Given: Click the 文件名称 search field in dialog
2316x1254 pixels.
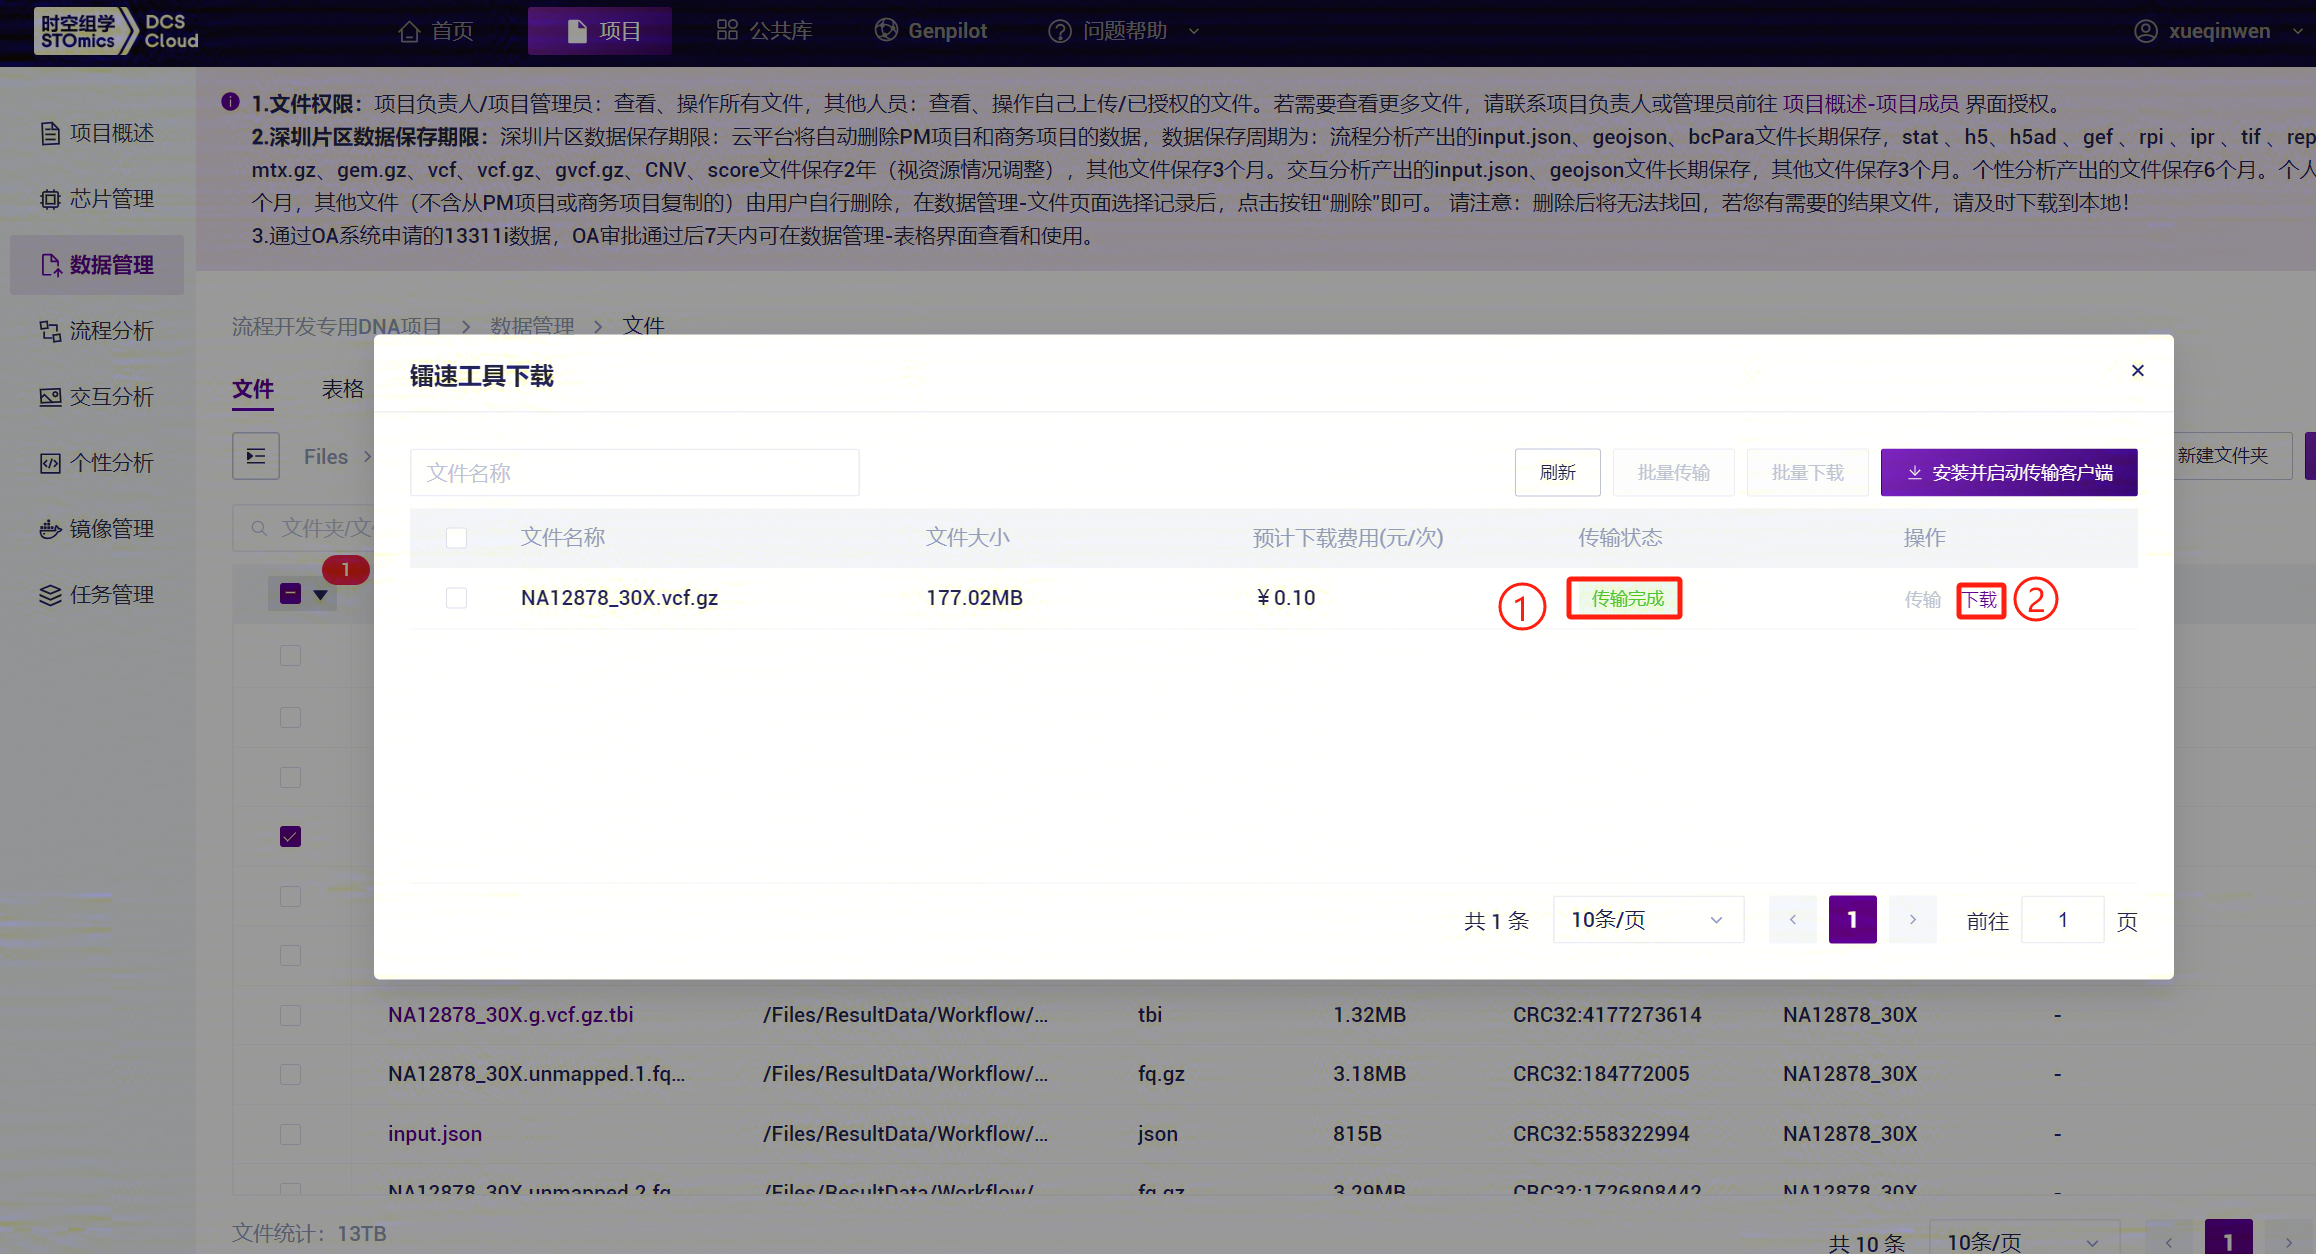Looking at the screenshot, I should (634, 472).
